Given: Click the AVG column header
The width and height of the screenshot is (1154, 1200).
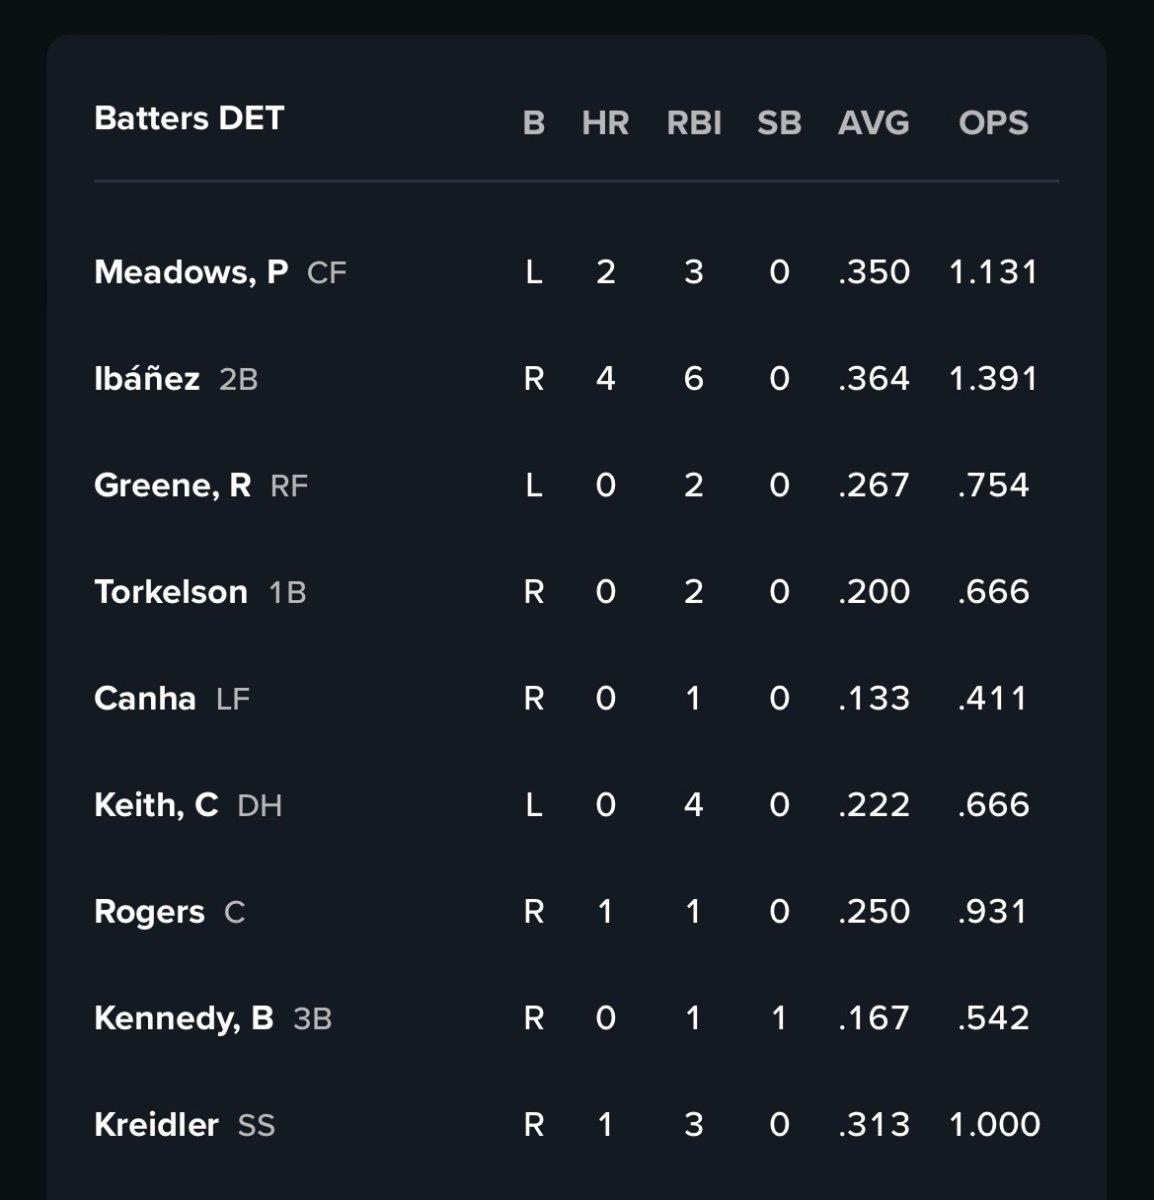Looking at the screenshot, I should coord(874,123).
